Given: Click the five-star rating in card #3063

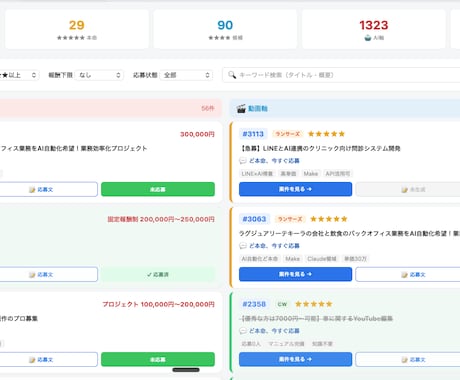Looking at the screenshot, I should tap(329, 219).
